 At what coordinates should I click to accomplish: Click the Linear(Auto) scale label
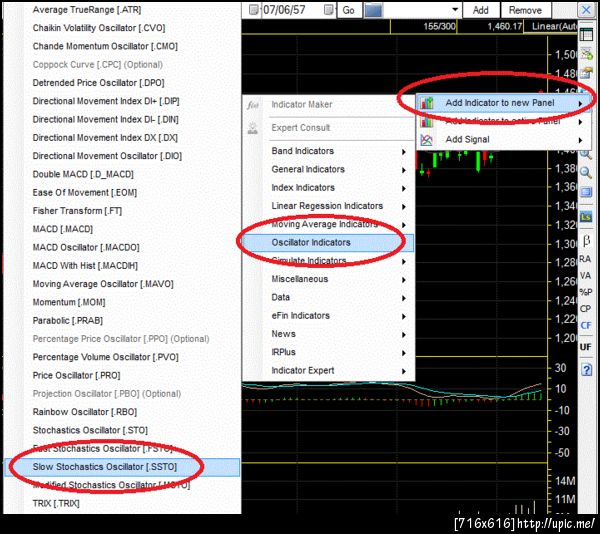554,26
